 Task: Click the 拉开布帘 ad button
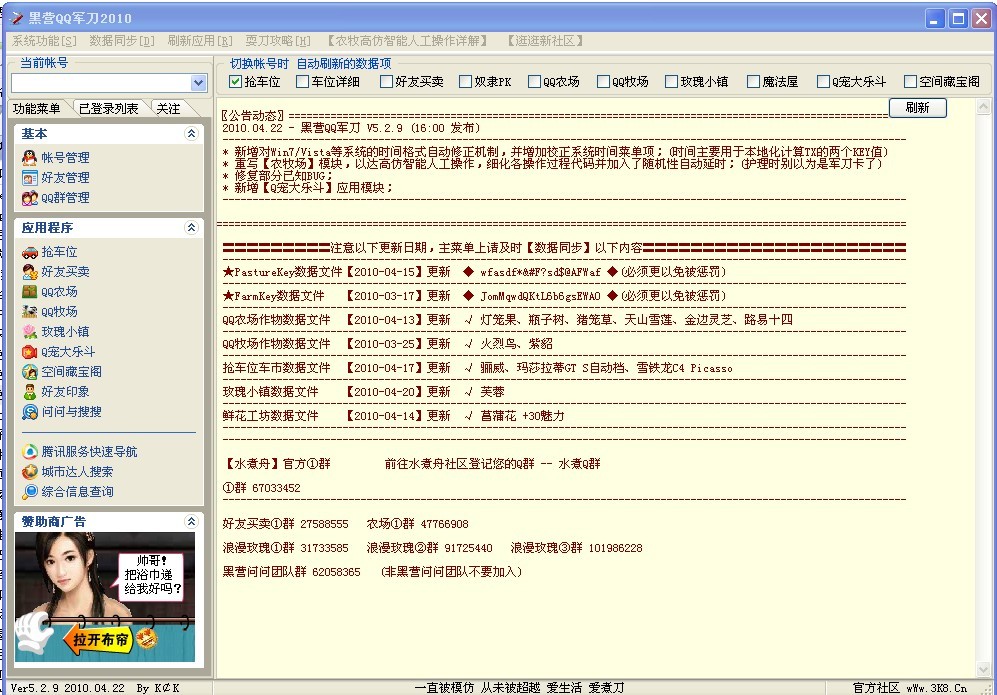(x=100, y=639)
